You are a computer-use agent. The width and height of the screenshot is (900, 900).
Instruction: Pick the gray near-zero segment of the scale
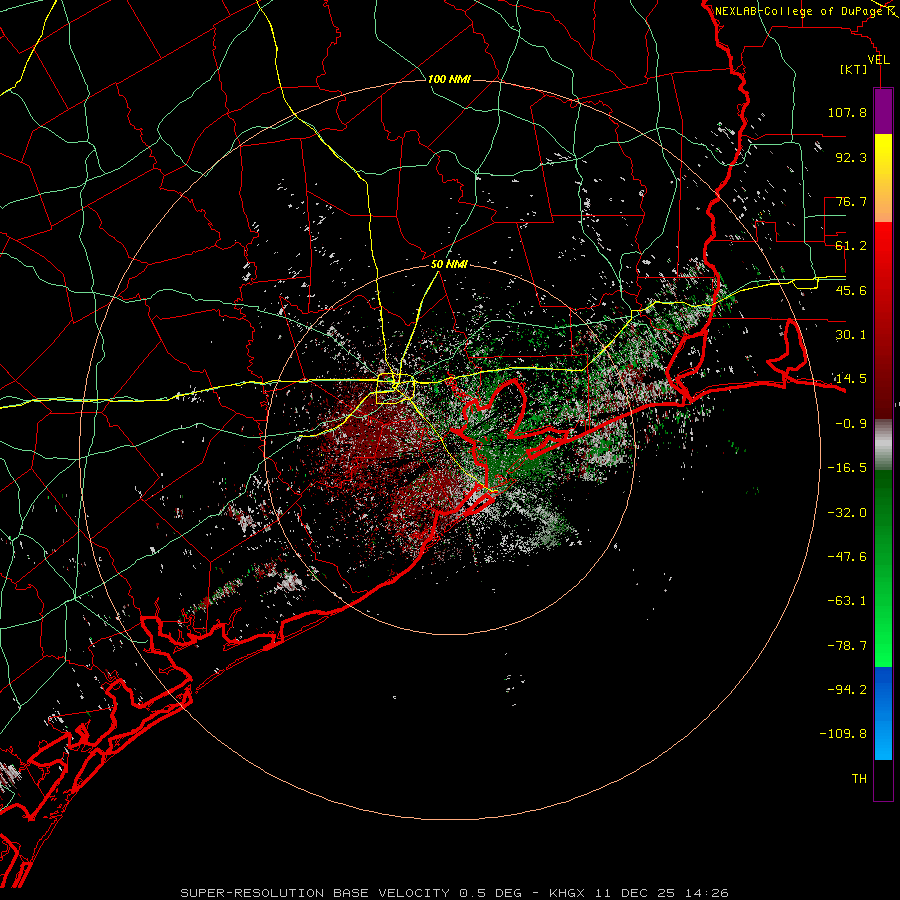click(883, 445)
